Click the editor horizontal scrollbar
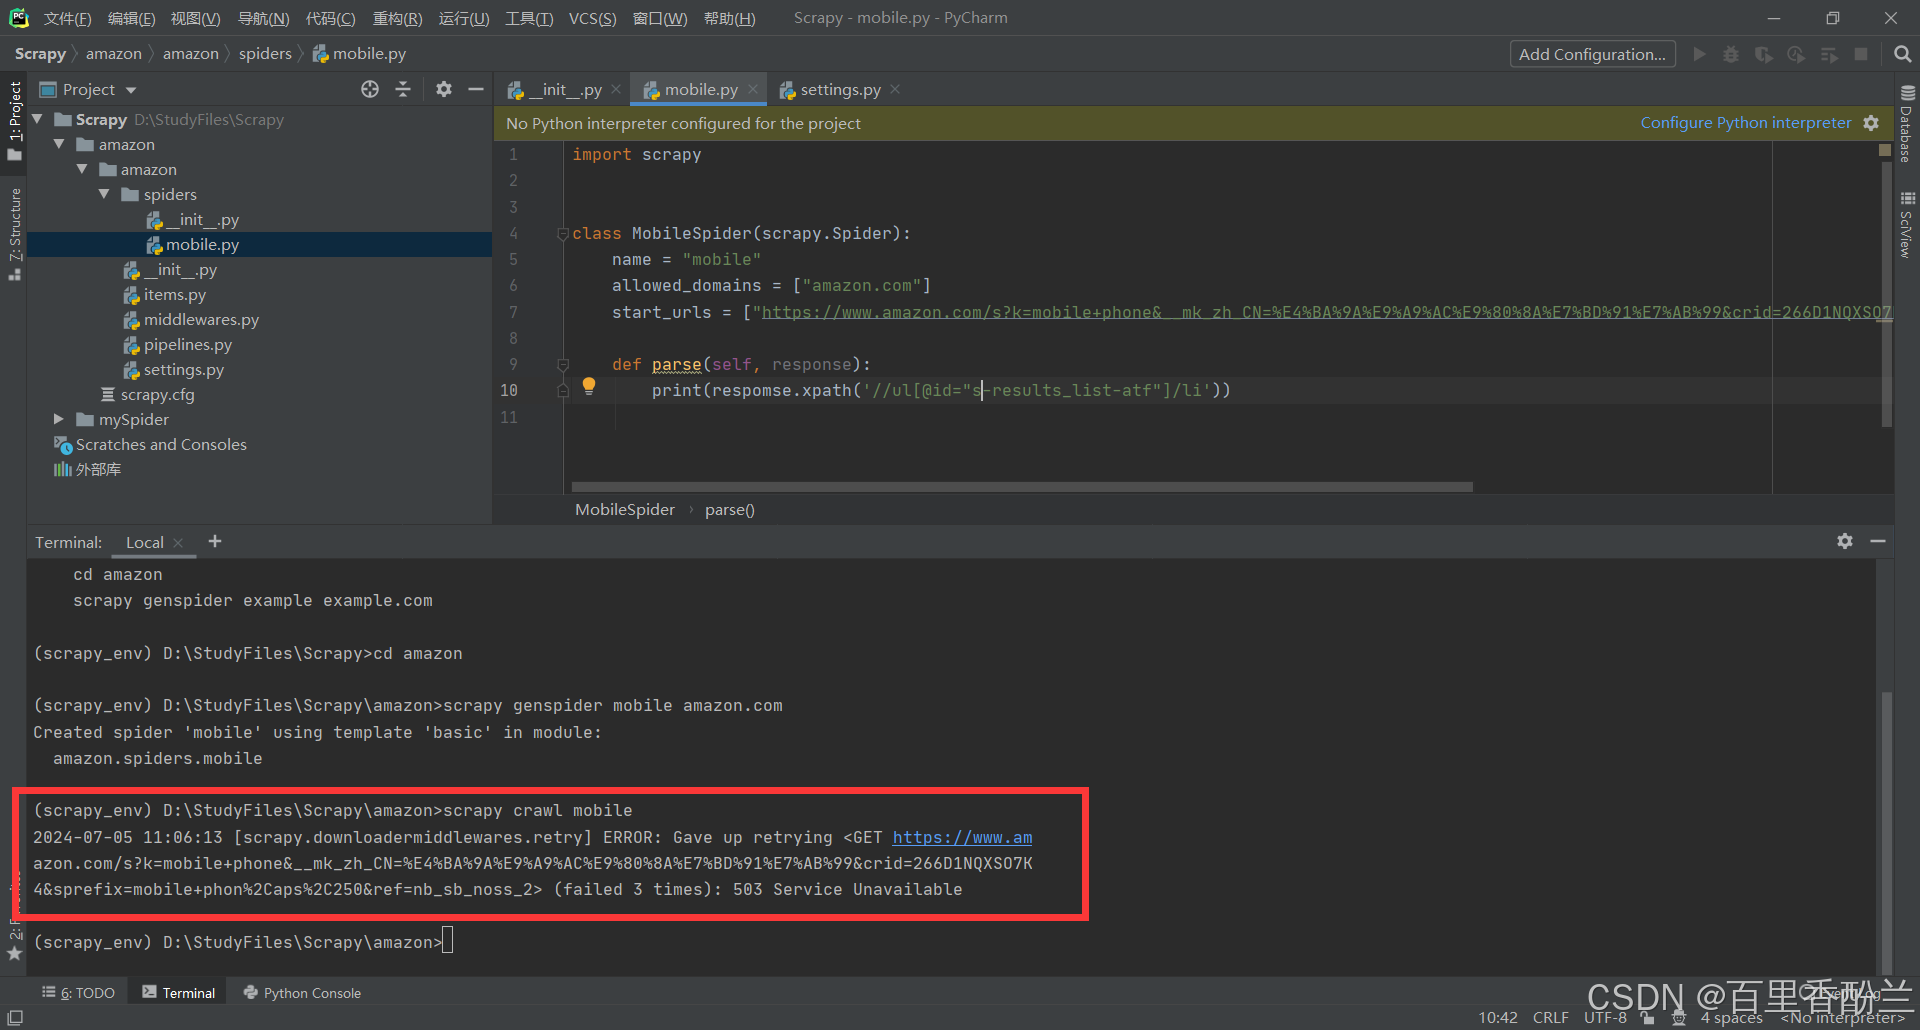This screenshot has height=1030, width=1920. pos(1022,487)
